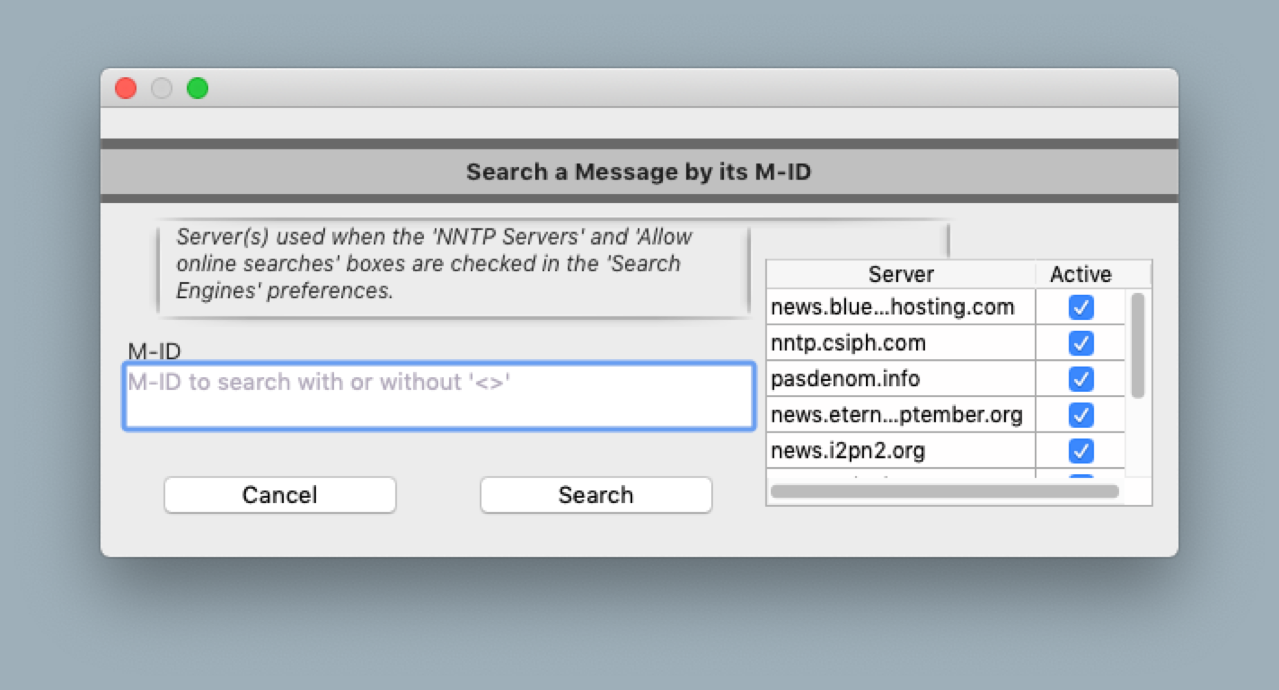Click the Server column header

[x=900, y=274]
